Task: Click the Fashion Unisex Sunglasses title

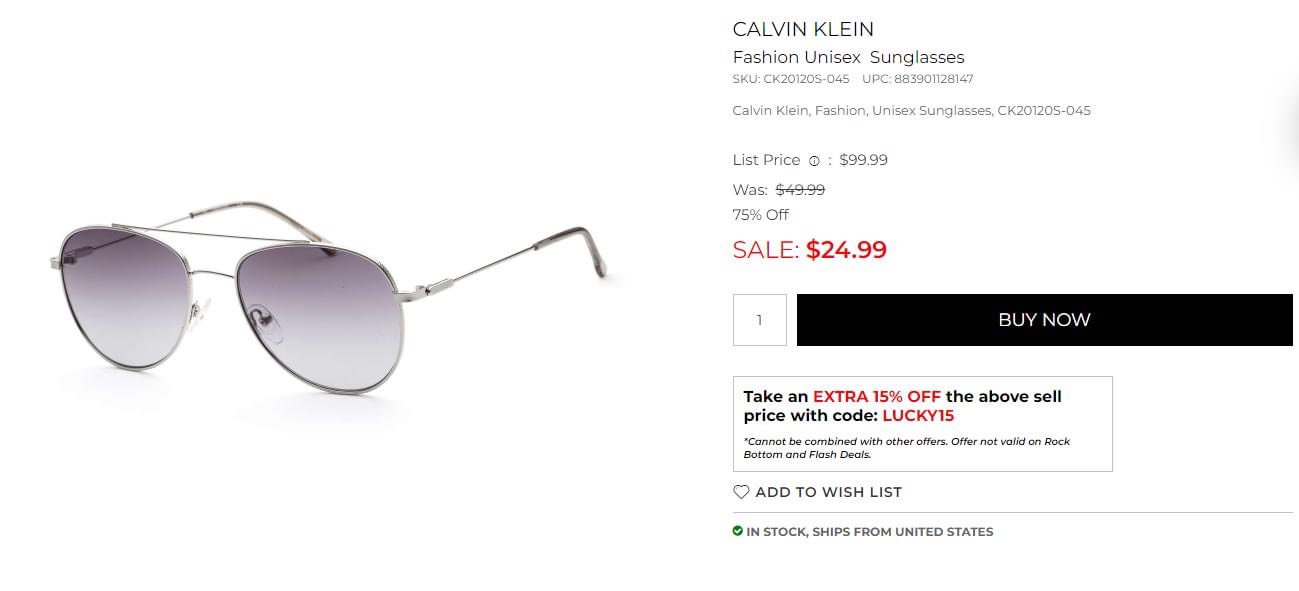Action: [848, 57]
